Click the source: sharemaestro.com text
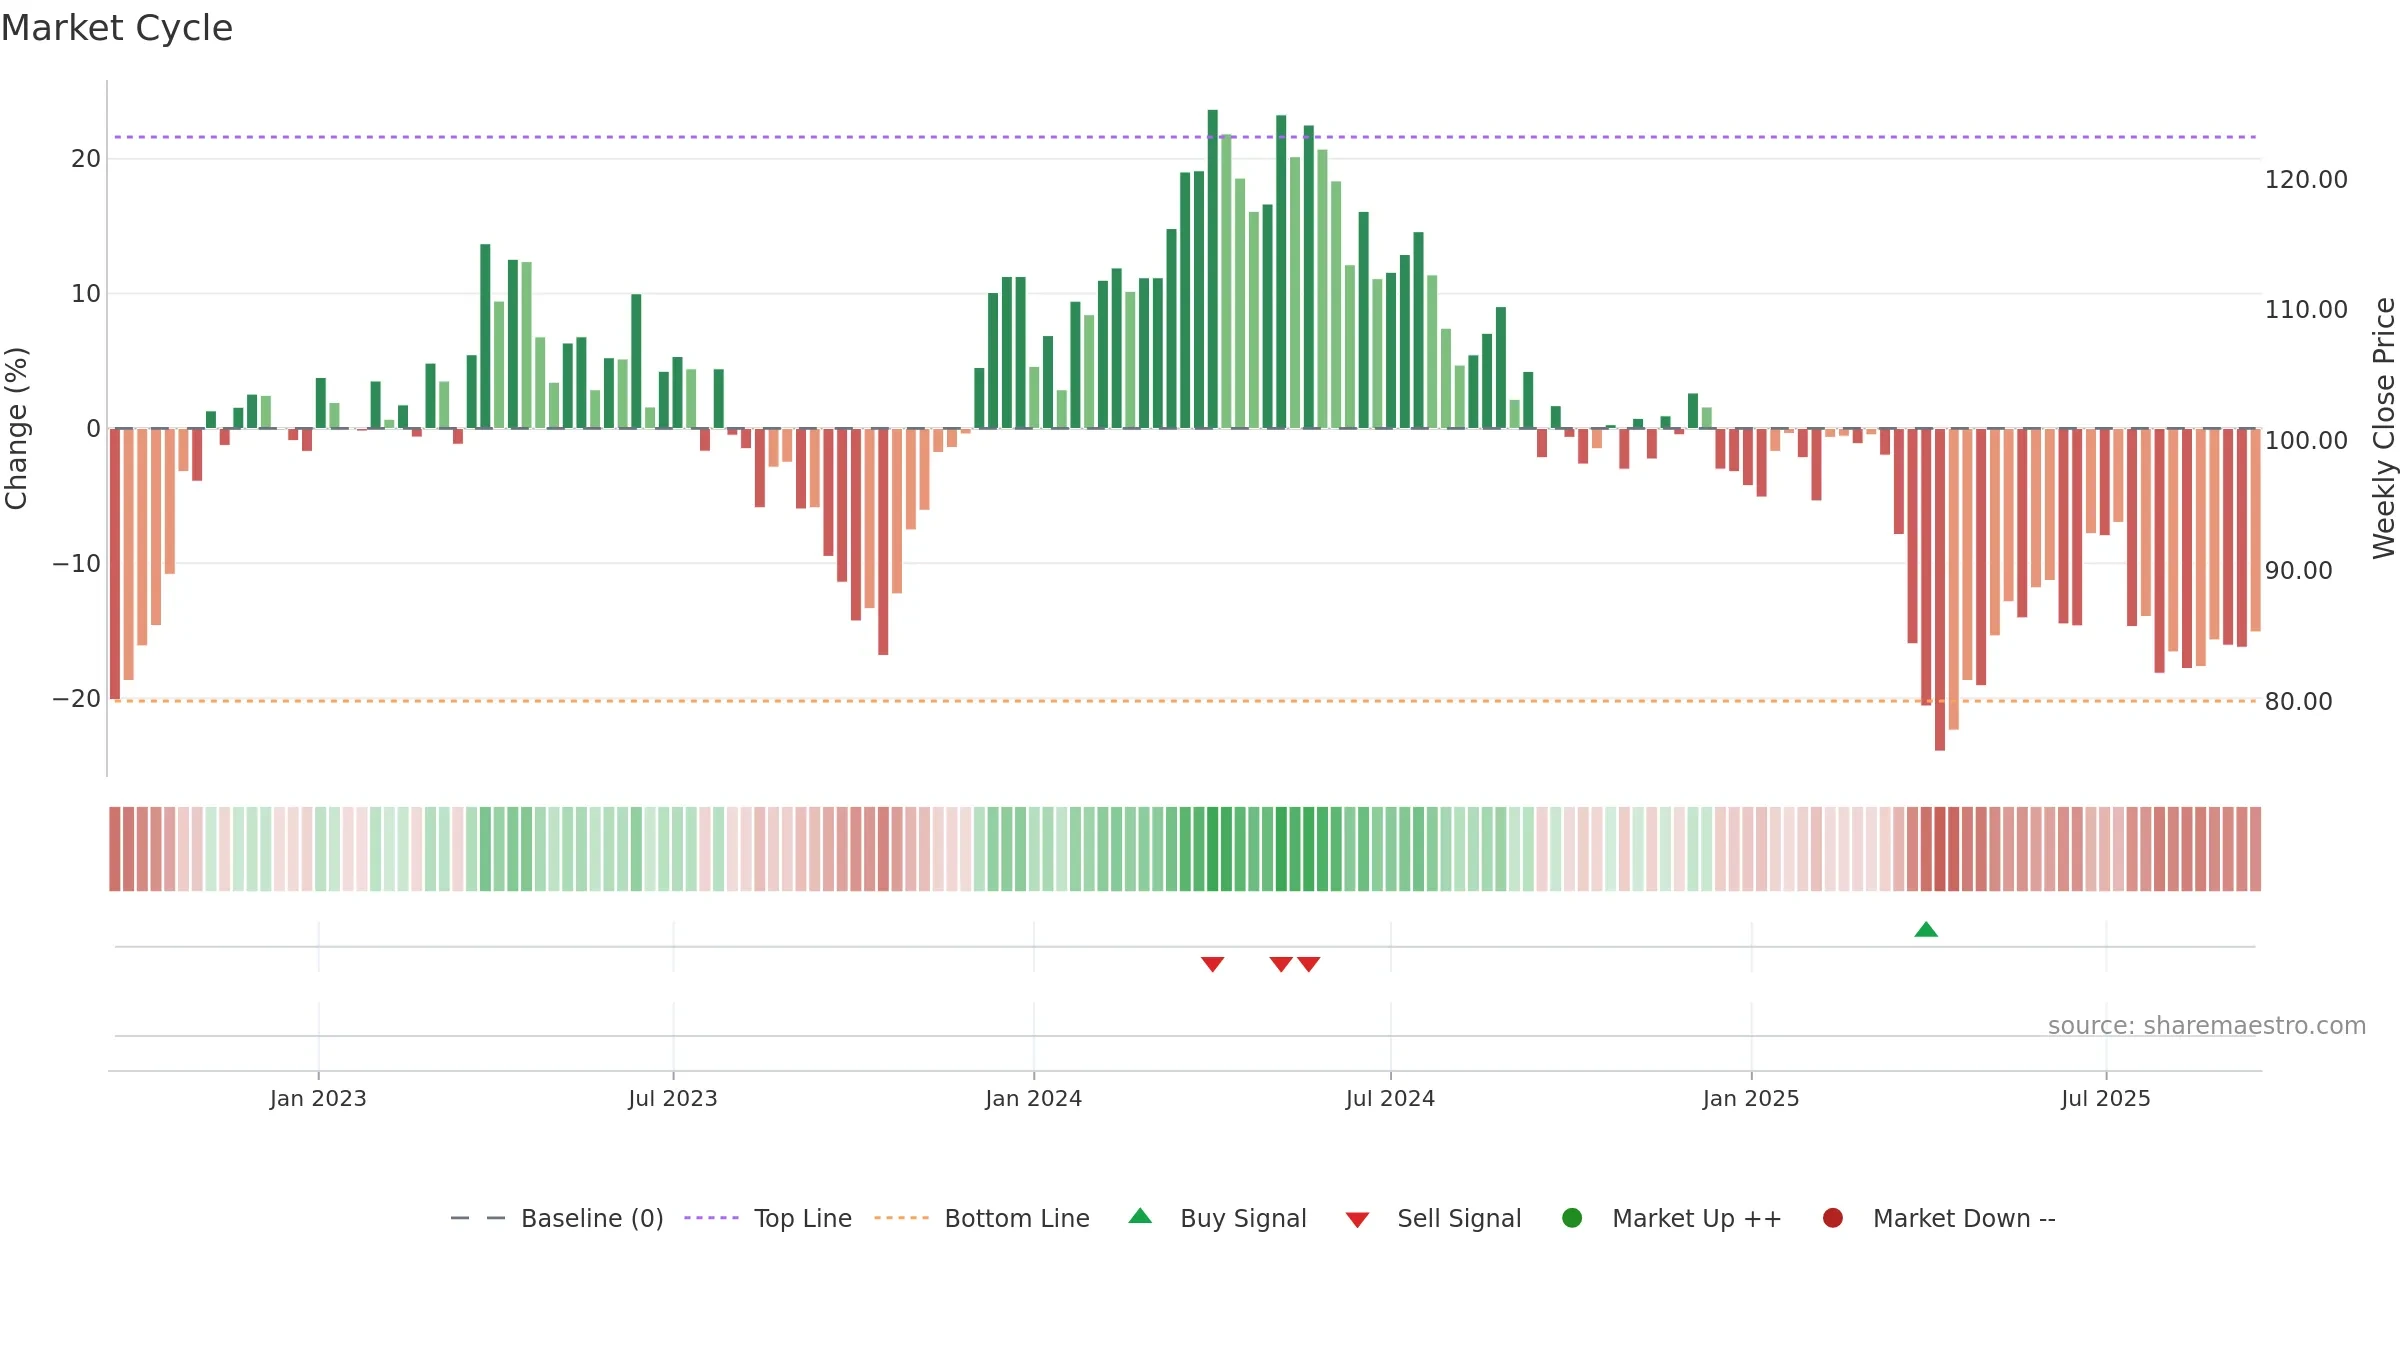Screen dimensions: 2400x1350 (2207, 1026)
